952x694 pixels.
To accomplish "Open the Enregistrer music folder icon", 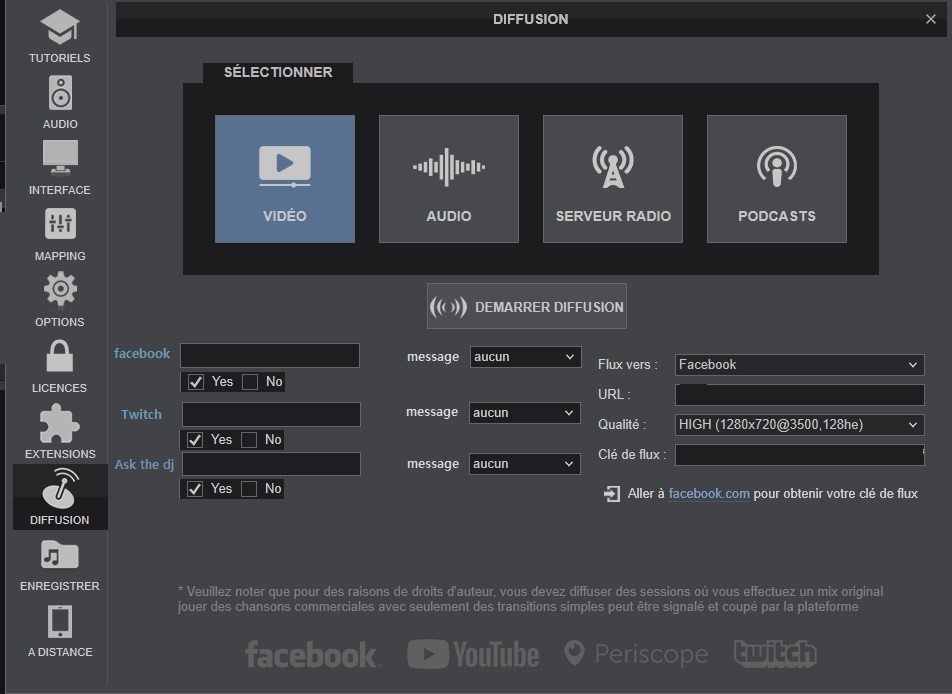I will (60, 555).
